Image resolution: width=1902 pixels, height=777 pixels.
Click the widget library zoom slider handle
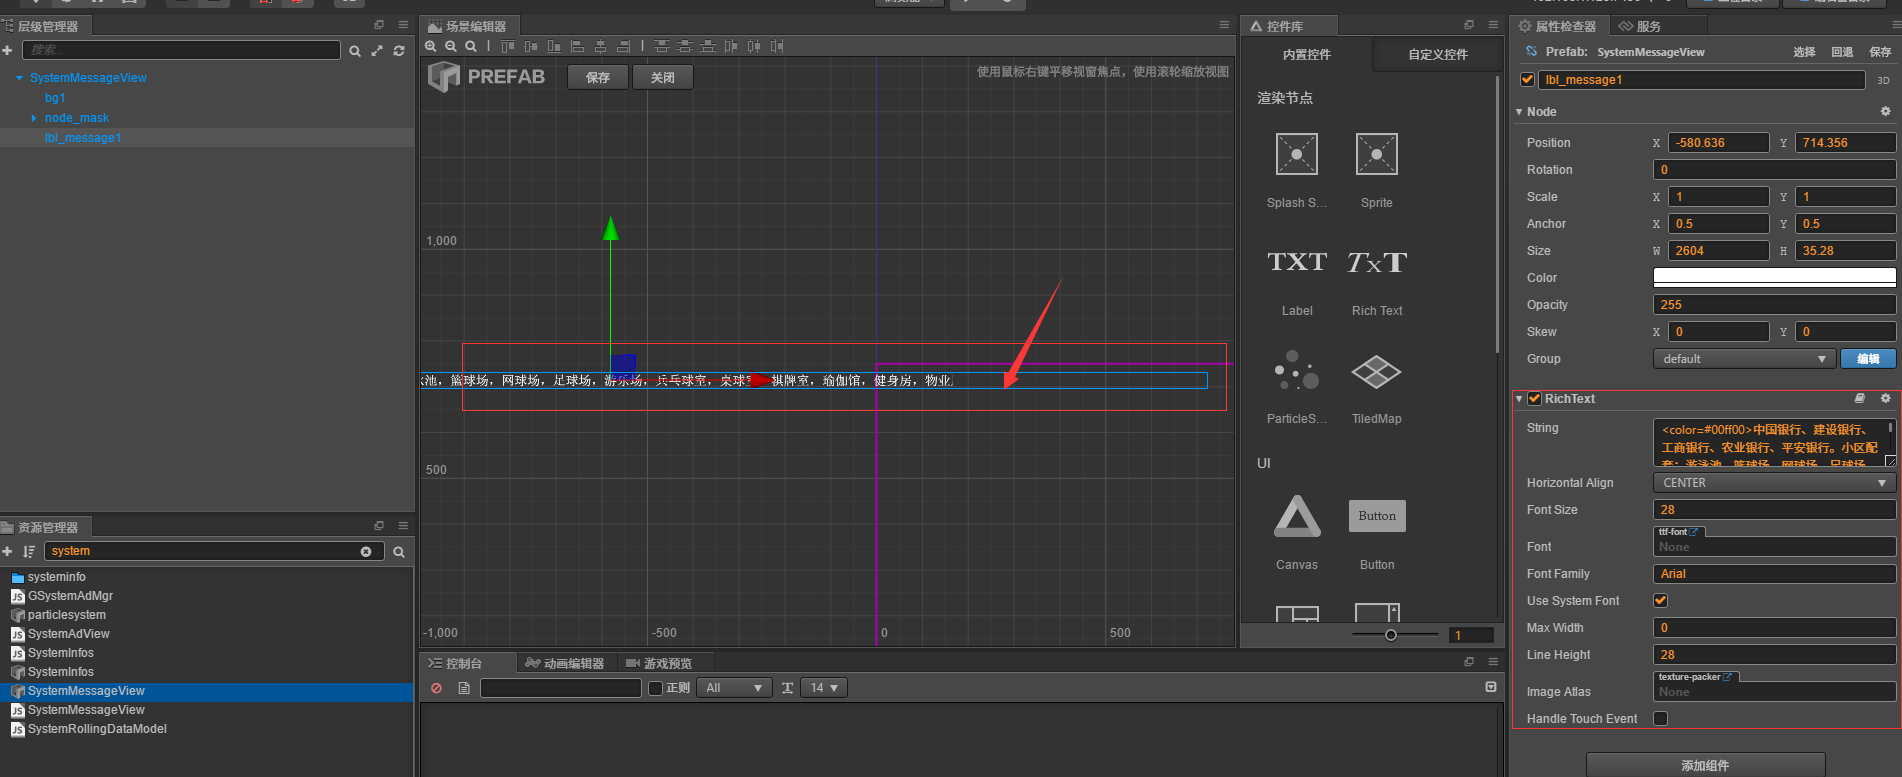(x=1390, y=635)
